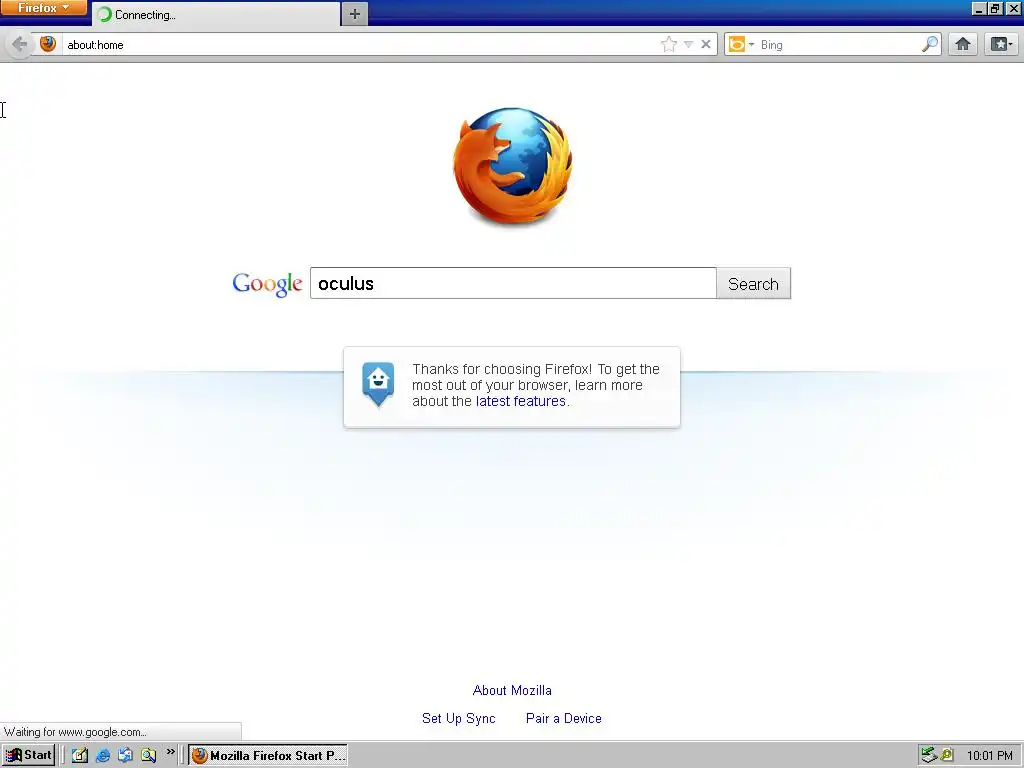
Task: Launch Internet Explorer from quick launch
Action: pyautogui.click(x=103, y=756)
